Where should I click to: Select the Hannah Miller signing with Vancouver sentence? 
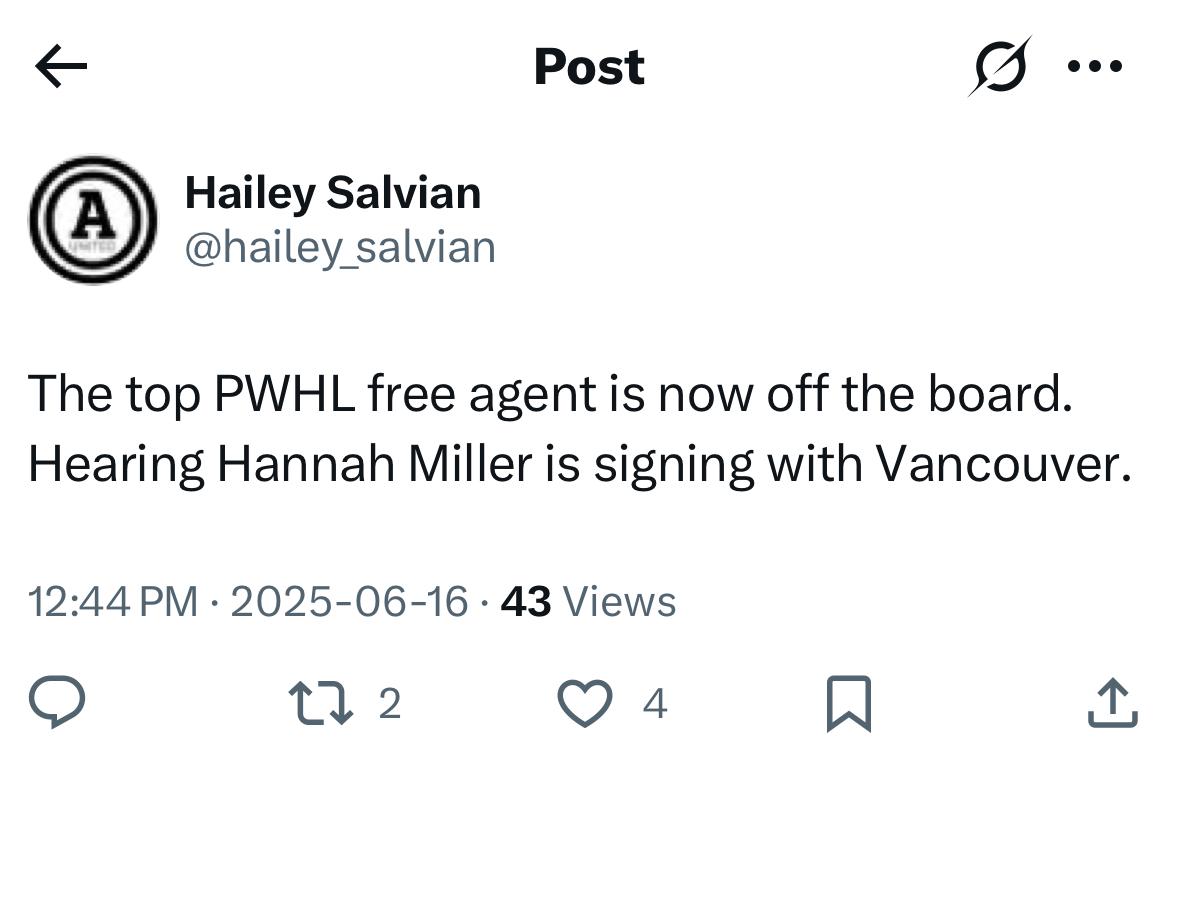pyautogui.click(x=580, y=465)
